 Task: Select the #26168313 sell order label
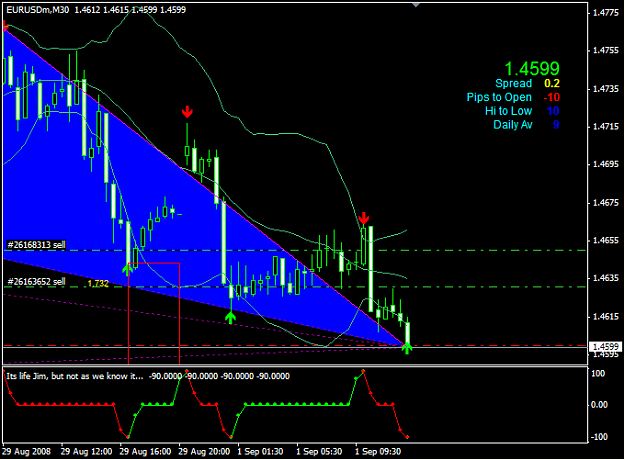pyautogui.click(x=36, y=245)
